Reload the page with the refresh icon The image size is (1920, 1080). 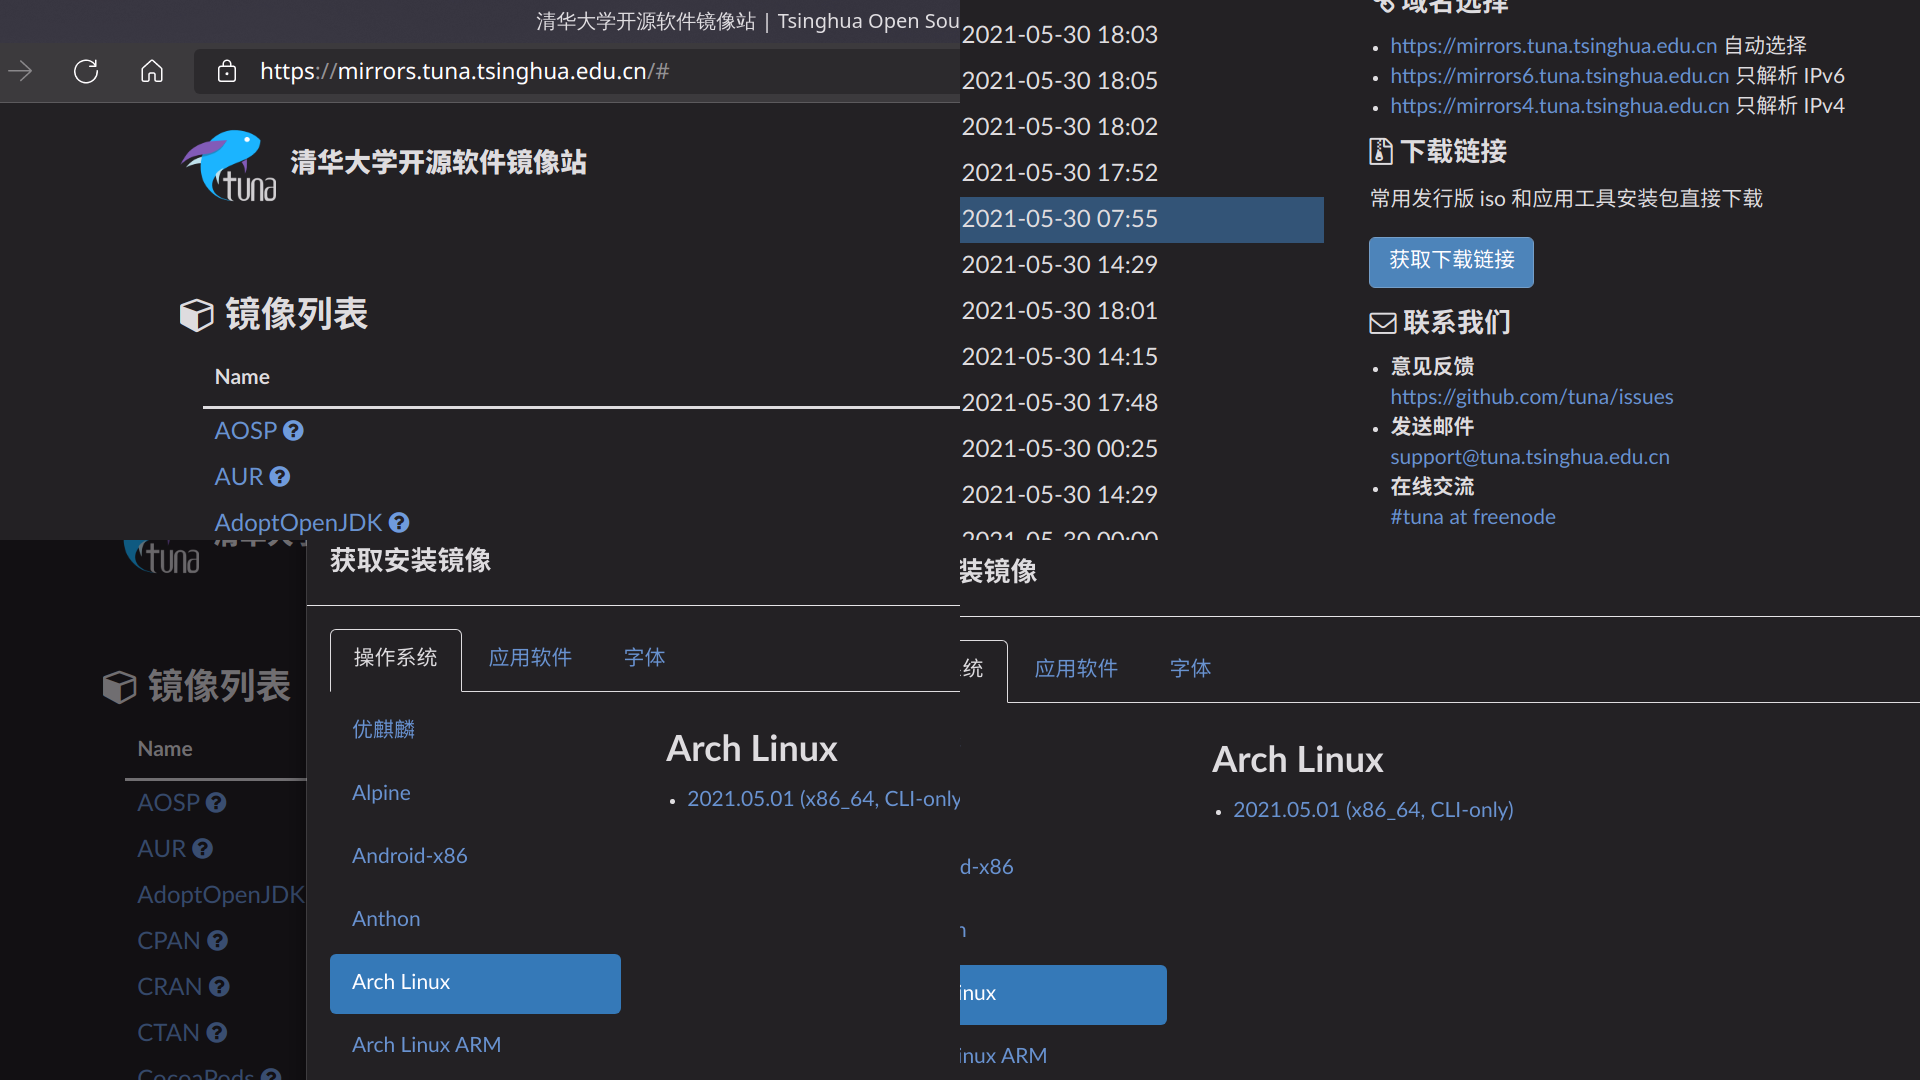click(86, 71)
